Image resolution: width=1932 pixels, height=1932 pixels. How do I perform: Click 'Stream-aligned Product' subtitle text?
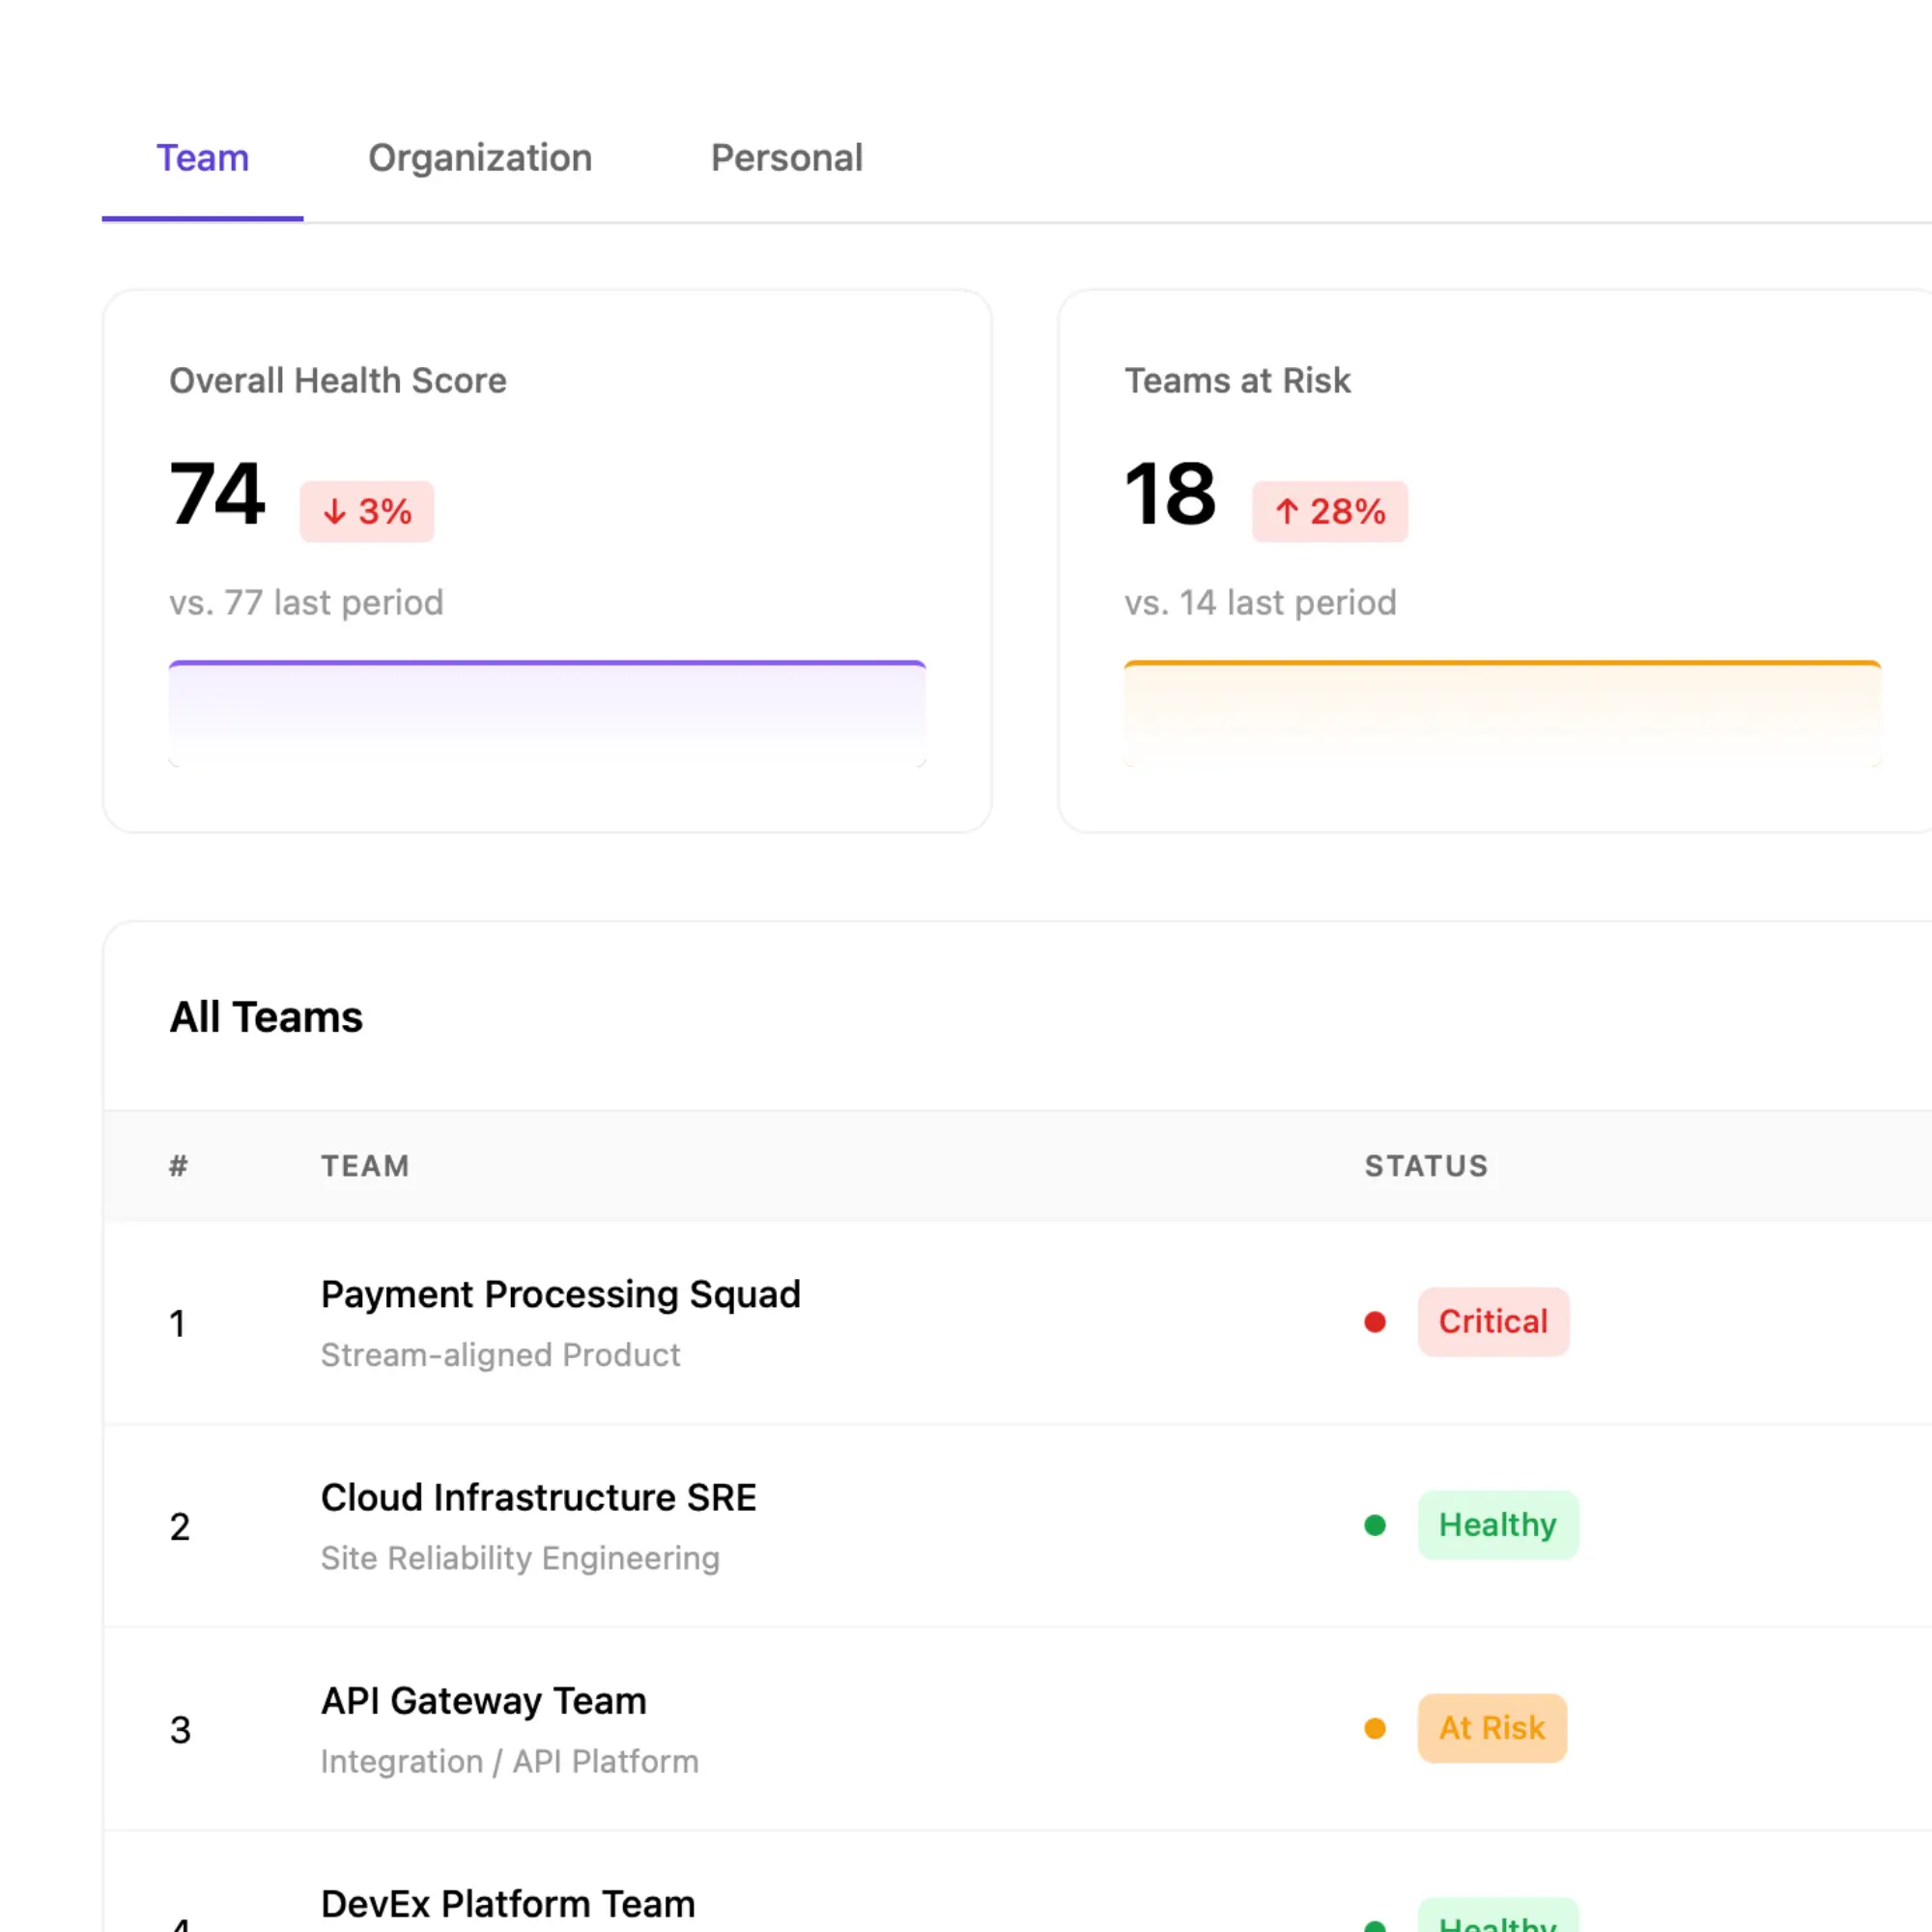point(500,1355)
